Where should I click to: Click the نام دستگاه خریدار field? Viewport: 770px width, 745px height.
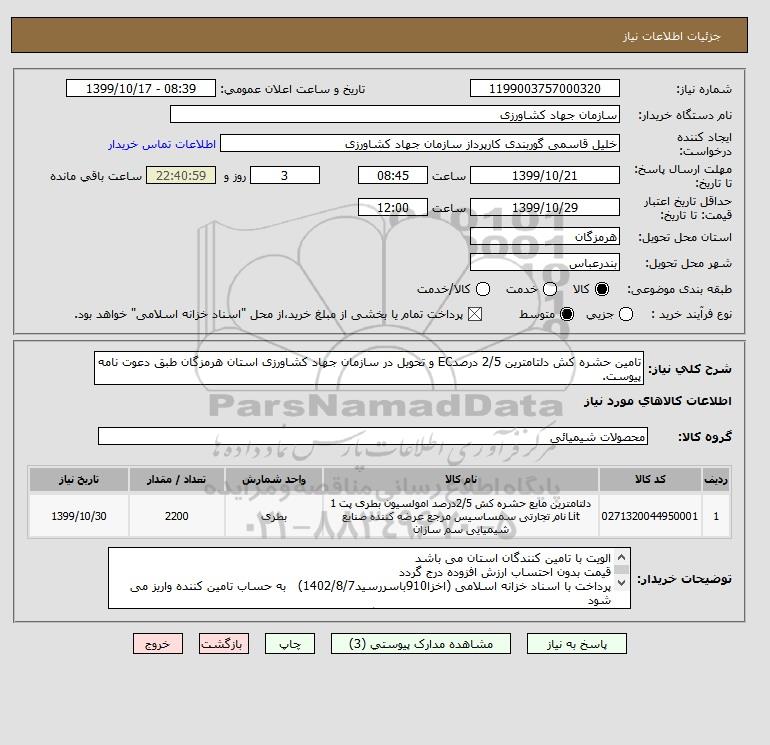click(x=395, y=114)
